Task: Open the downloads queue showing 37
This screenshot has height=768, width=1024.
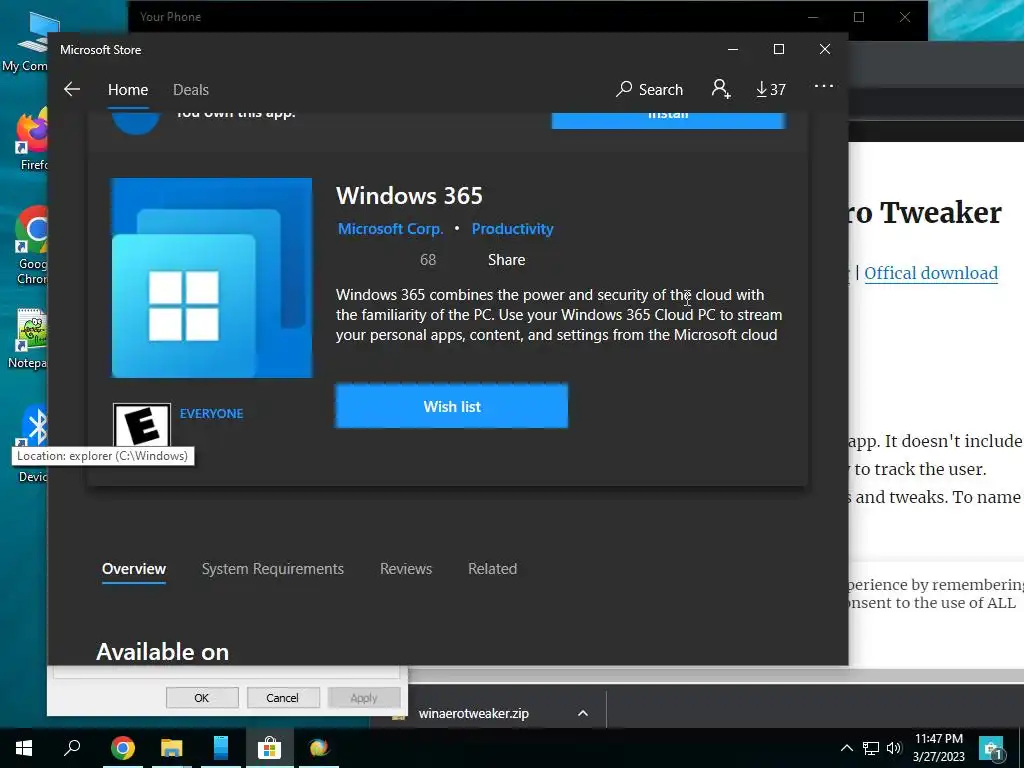Action: [x=771, y=89]
